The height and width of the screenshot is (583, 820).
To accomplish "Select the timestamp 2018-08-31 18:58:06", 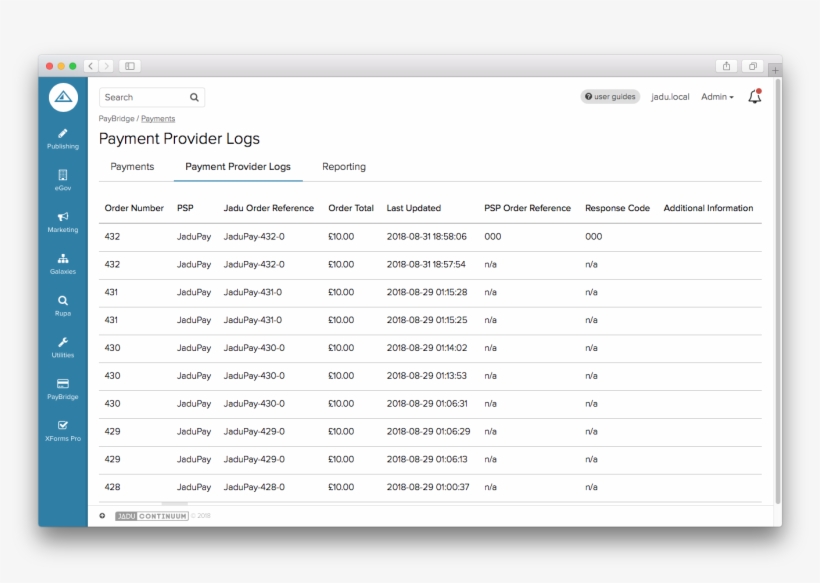I will tap(426, 236).
